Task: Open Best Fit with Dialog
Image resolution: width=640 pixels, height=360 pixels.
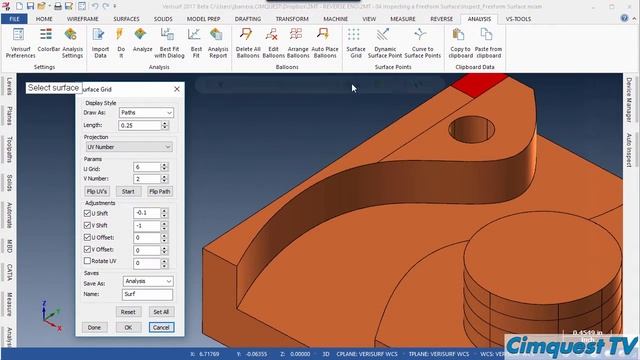Action: point(169,43)
